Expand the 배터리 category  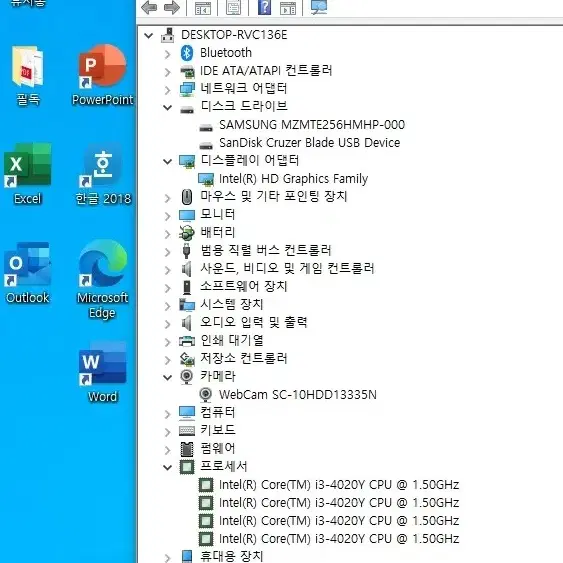coord(167,234)
